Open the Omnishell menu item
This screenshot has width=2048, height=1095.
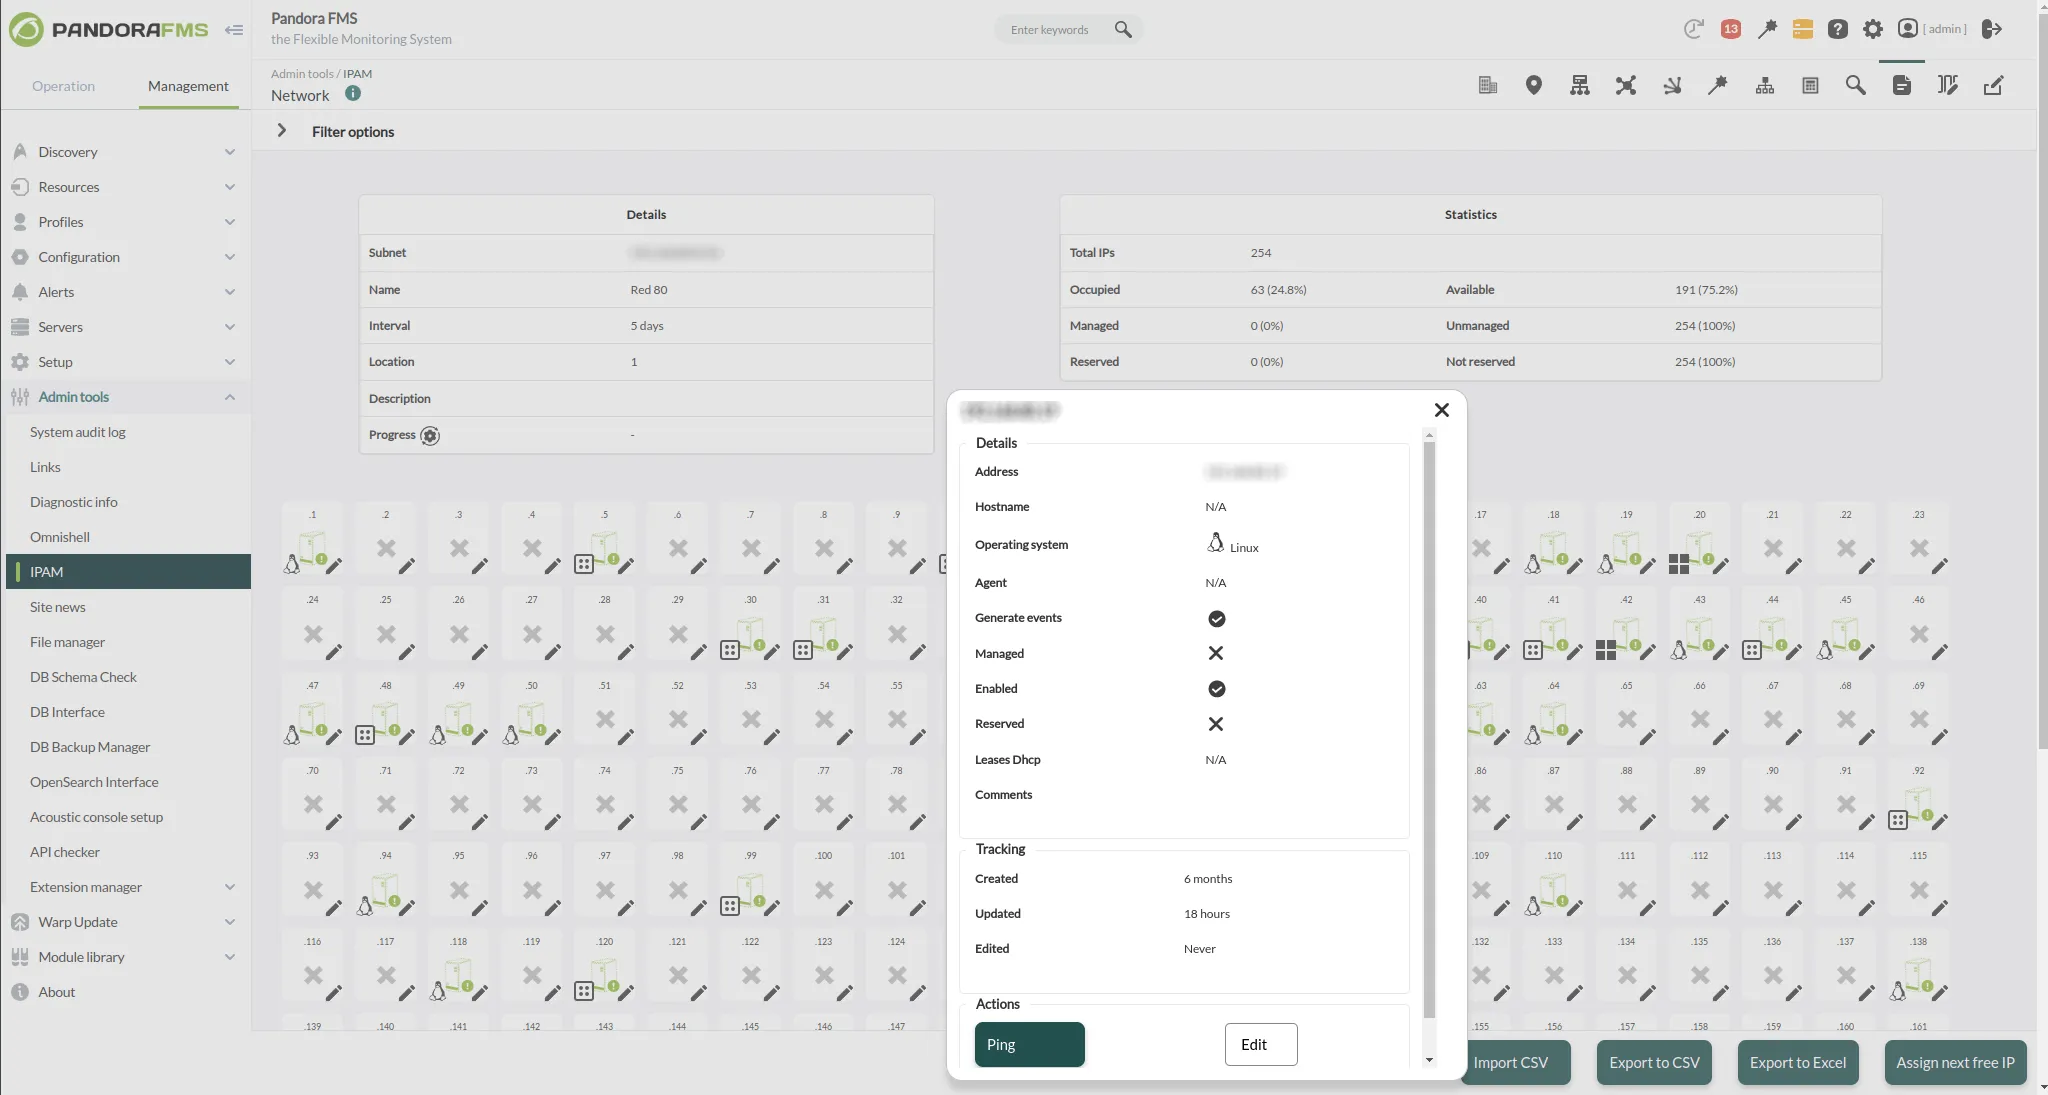[x=60, y=537]
